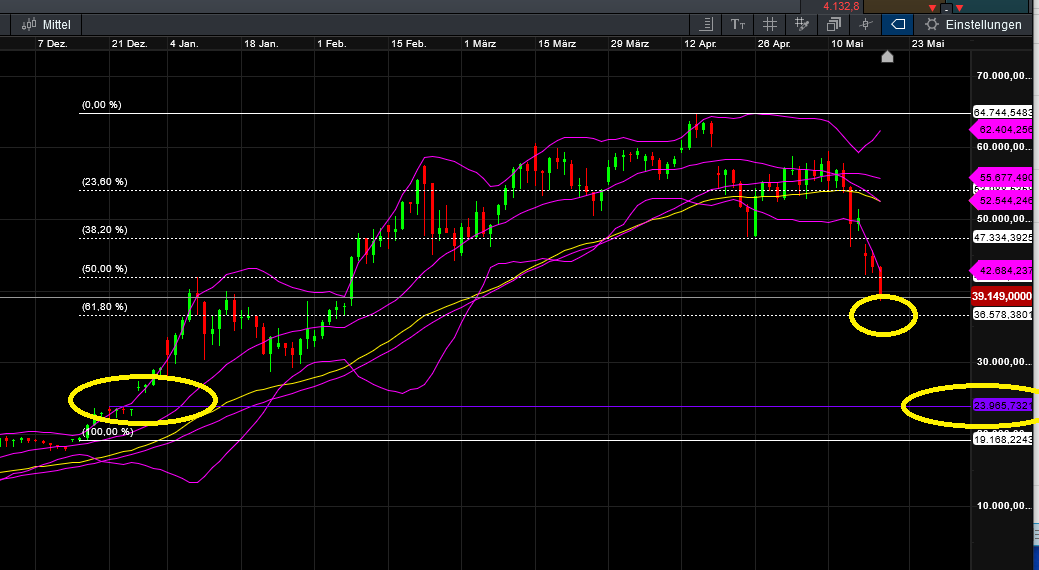The height and width of the screenshot is (570, 1039).
Task: Click the 70.000,00 price axis label
Action: coord(1003,76)
